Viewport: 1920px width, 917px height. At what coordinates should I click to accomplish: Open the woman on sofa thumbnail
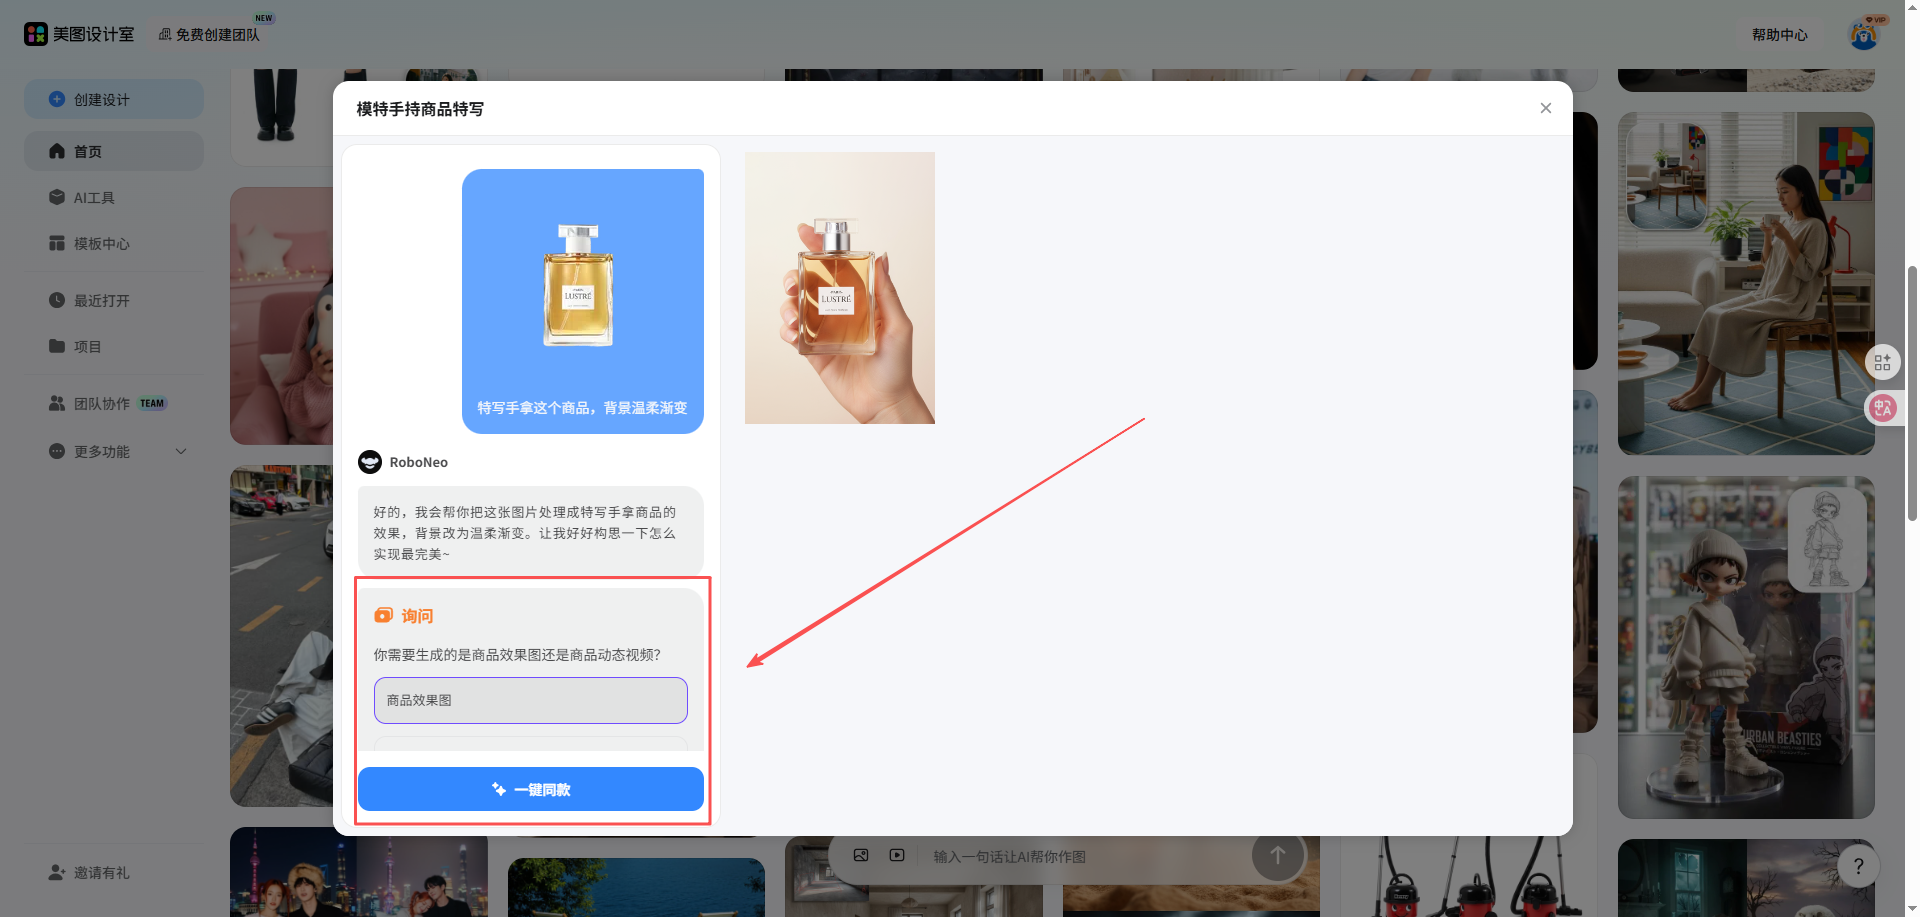1746,284
